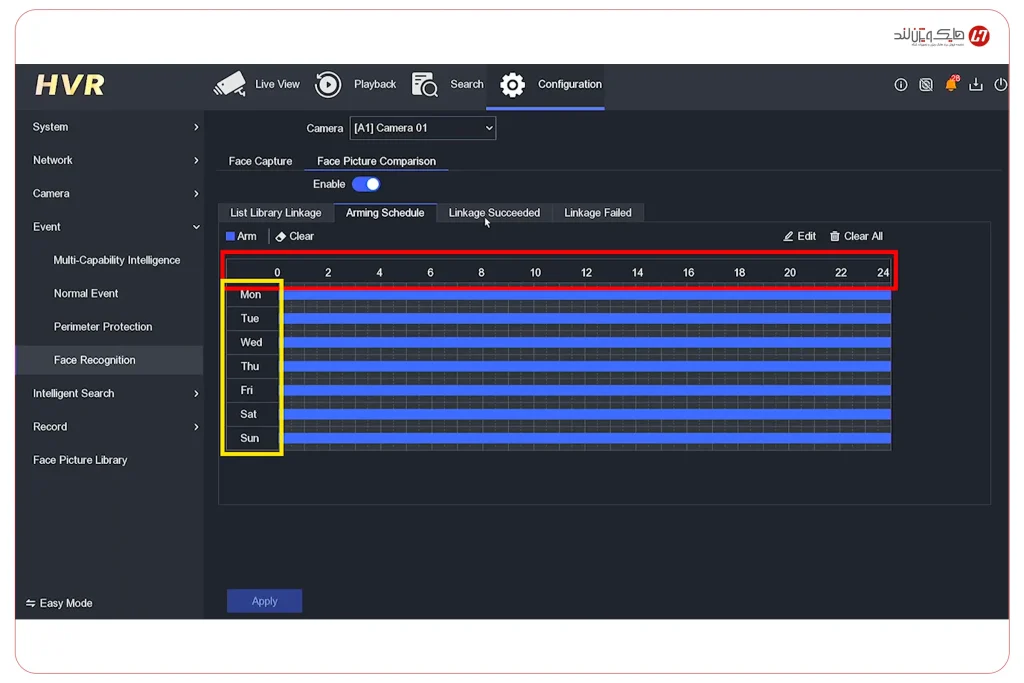Click the Wednesday blue schedule bar

point(586,342)
